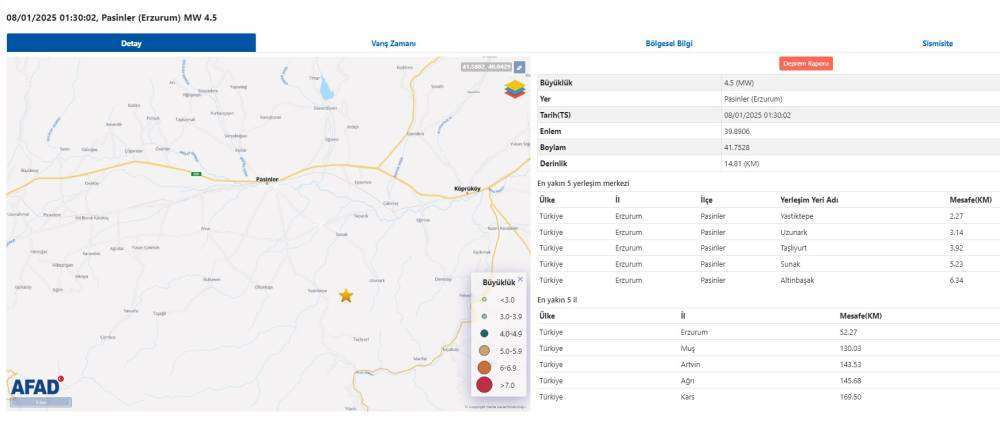This screenshot has width=1000, height=426.
Task: Click the Köprüköy label on the map
Action: (468, 188)
